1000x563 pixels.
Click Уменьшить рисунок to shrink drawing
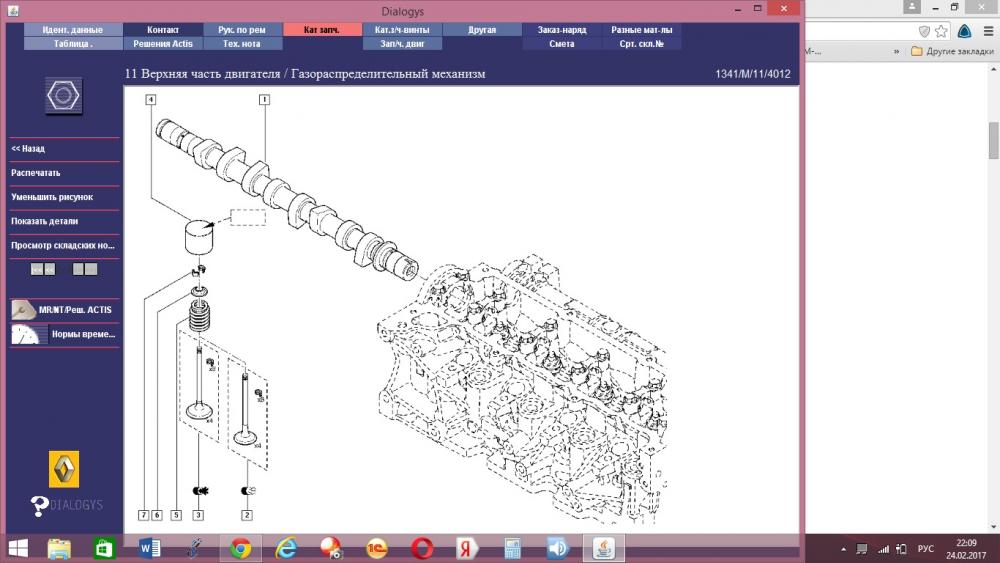[x=52, y=197]
